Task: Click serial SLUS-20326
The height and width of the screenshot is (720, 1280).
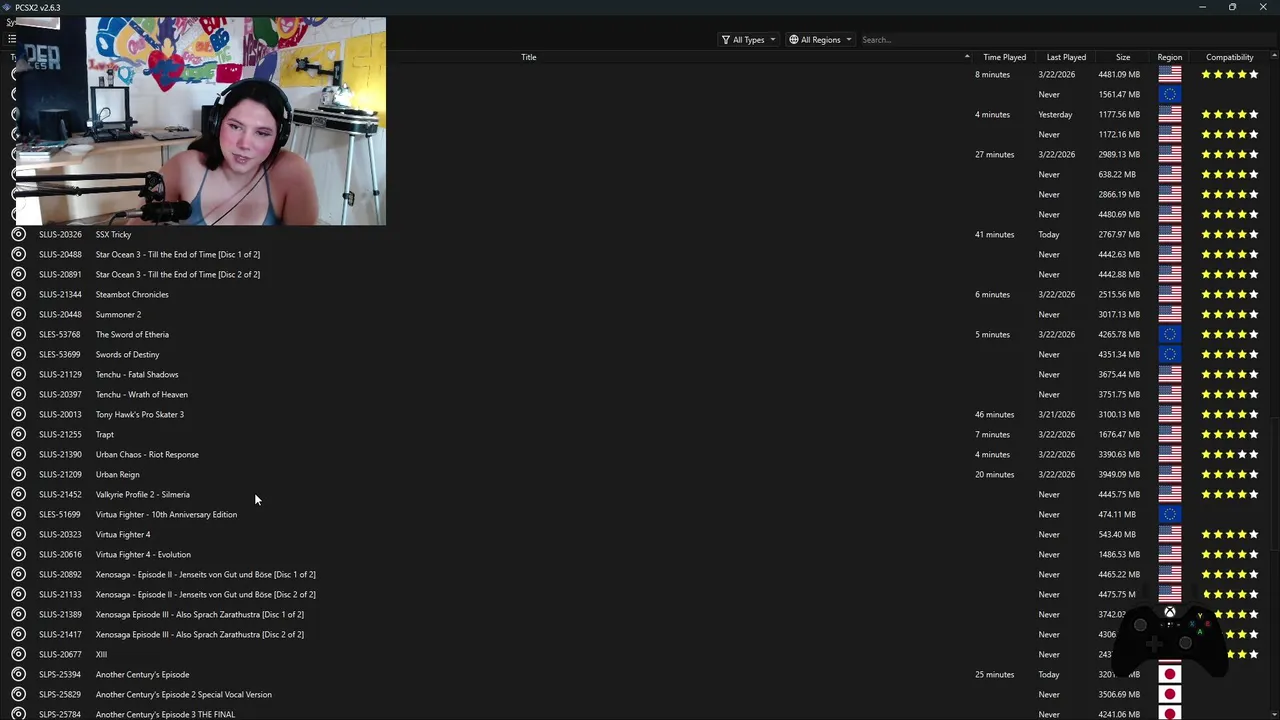Action: click(x=60, y=234)
